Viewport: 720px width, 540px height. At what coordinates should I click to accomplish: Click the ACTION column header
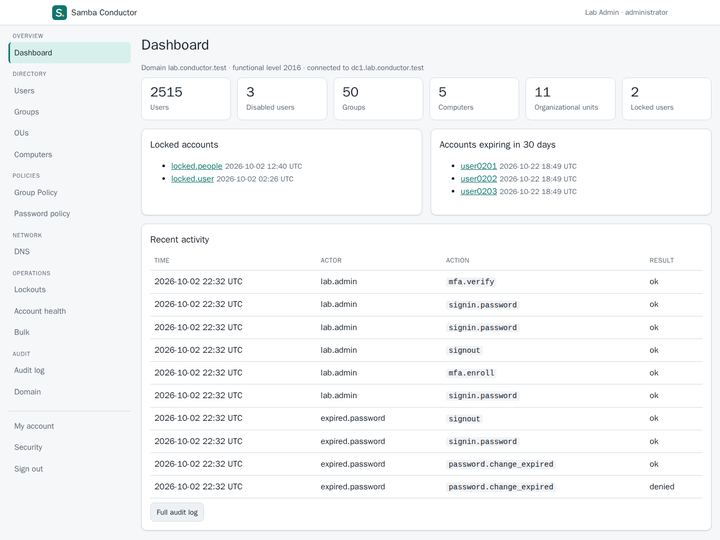(457, 260)
